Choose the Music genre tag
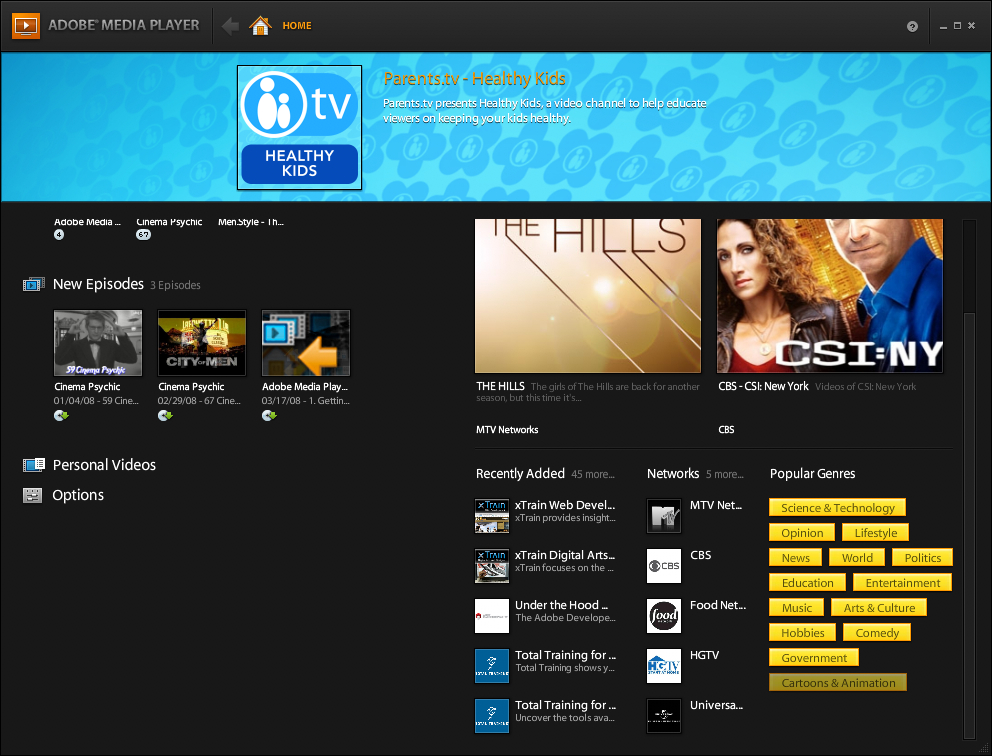Image resolution: width=992 pixels, height=756 pixels. pos(797,608)
